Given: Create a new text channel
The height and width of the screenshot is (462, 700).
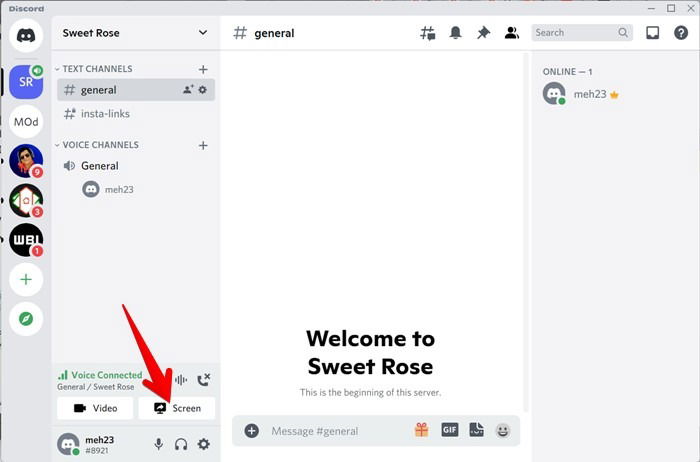Looking at the screenshot, I should tap(203, 69).
